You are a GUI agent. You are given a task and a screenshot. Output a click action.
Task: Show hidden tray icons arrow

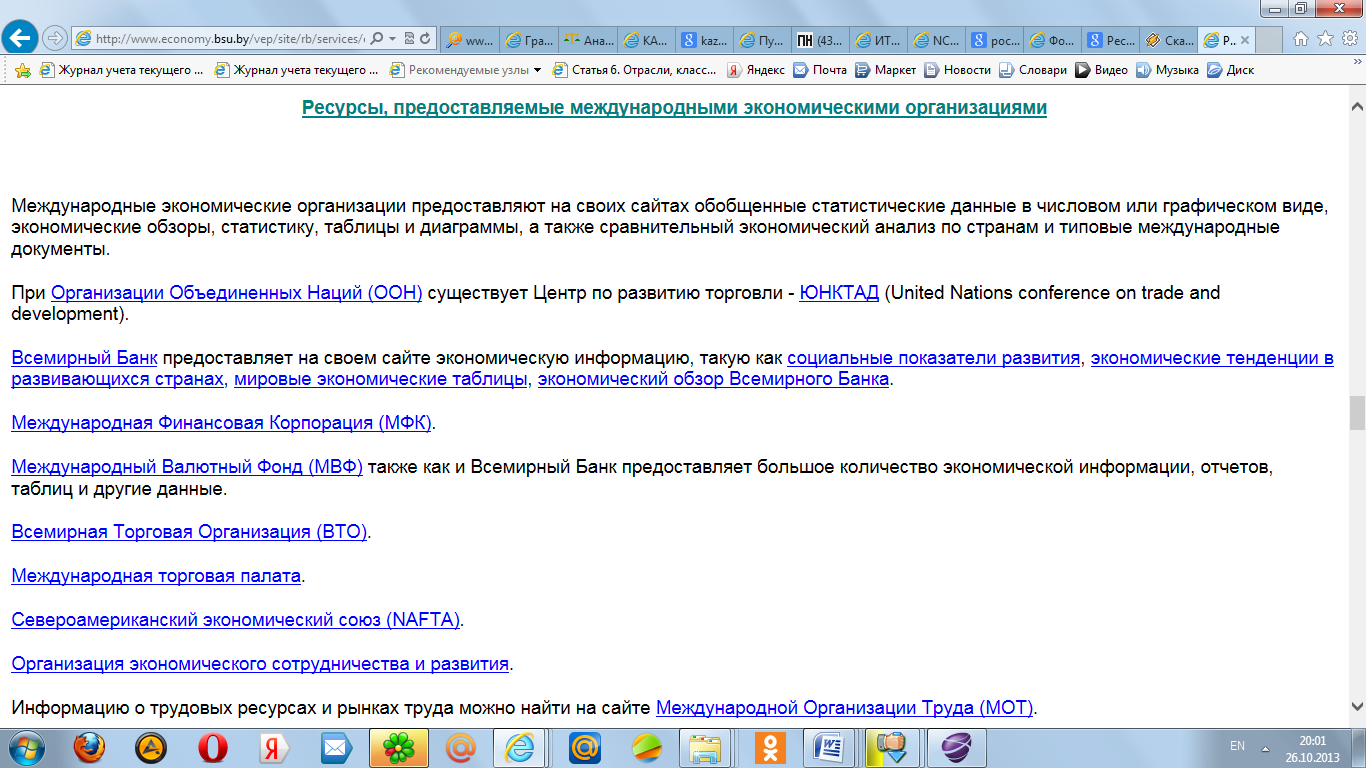1265,747
